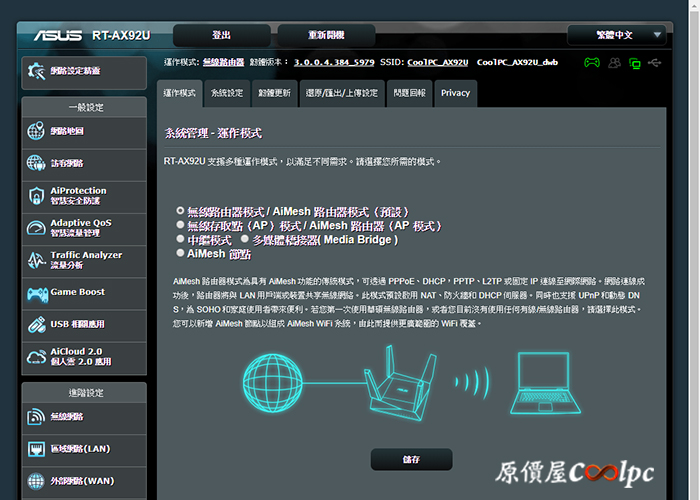Open the network setup wizard icon
Viewport: 700px width, 500px height.
pyautogui.click(x=36, y=71)
